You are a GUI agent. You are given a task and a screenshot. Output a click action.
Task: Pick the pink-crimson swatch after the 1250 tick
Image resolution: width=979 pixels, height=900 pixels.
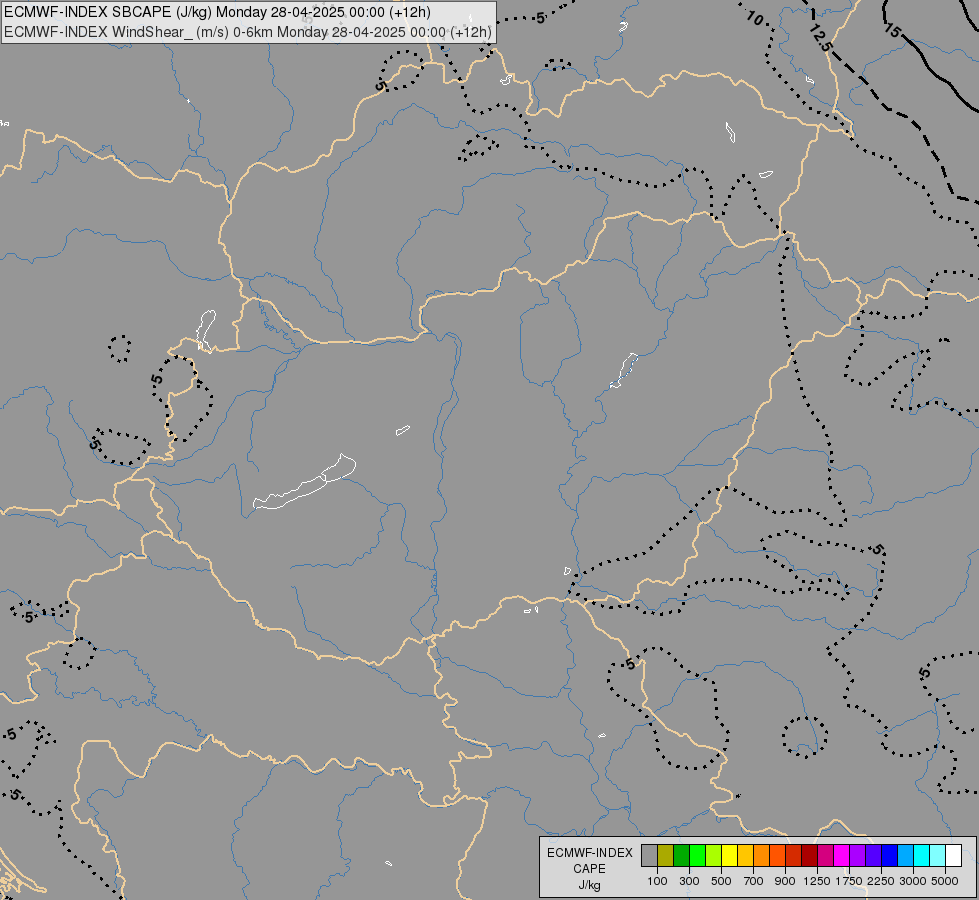[x=825, y=856]
